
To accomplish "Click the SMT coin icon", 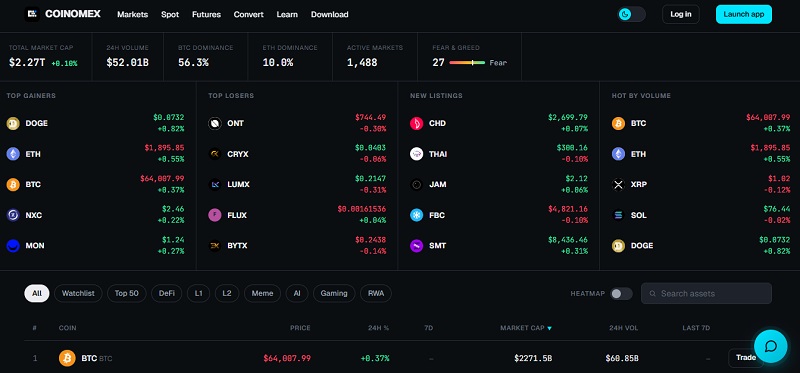I will click(416, 246).
